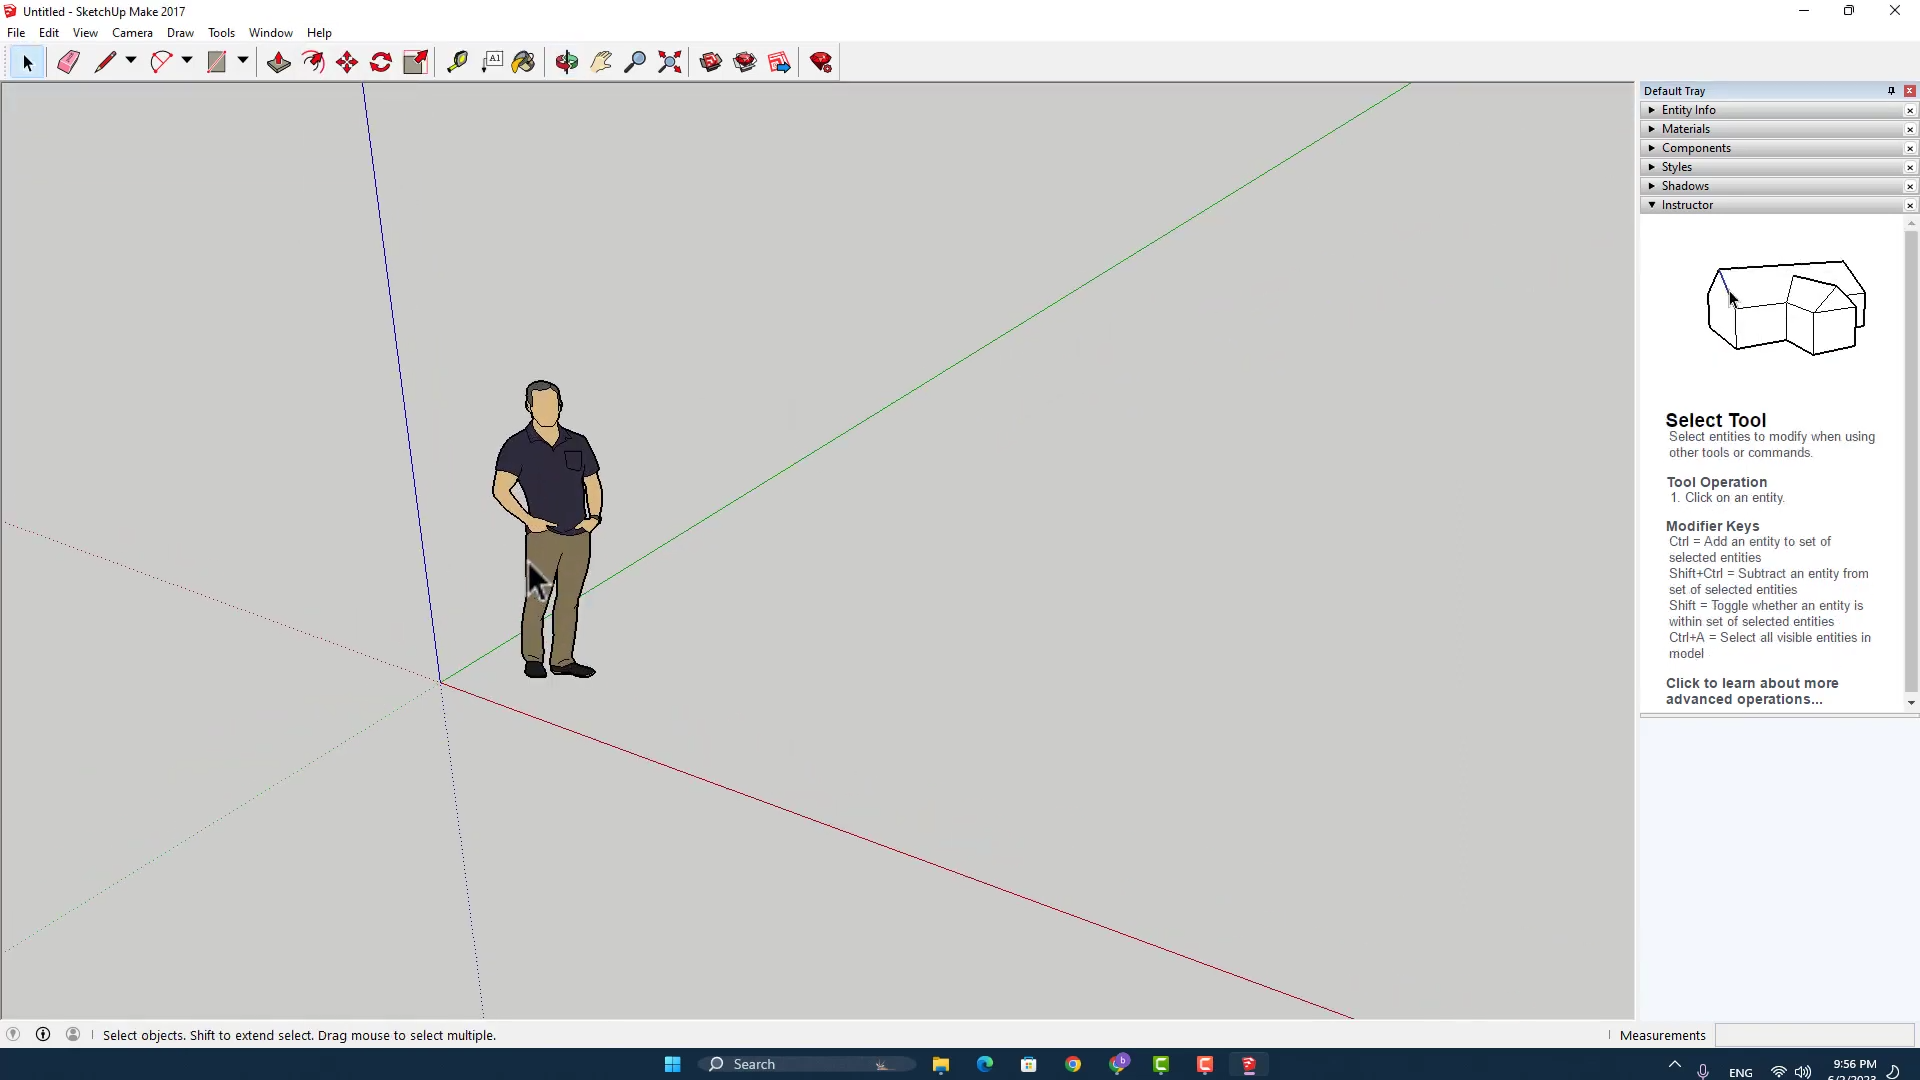This screenshot has height=1080, width=1920.
Task: Select the Pan hand tool
Action: tap(601, 62)
